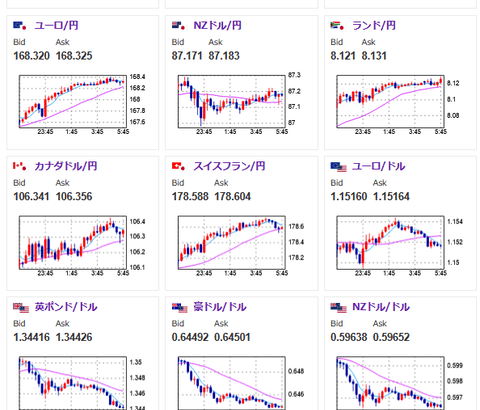Click the 豪ドル/ドル Bid price 0.64492

pos(190,337)
